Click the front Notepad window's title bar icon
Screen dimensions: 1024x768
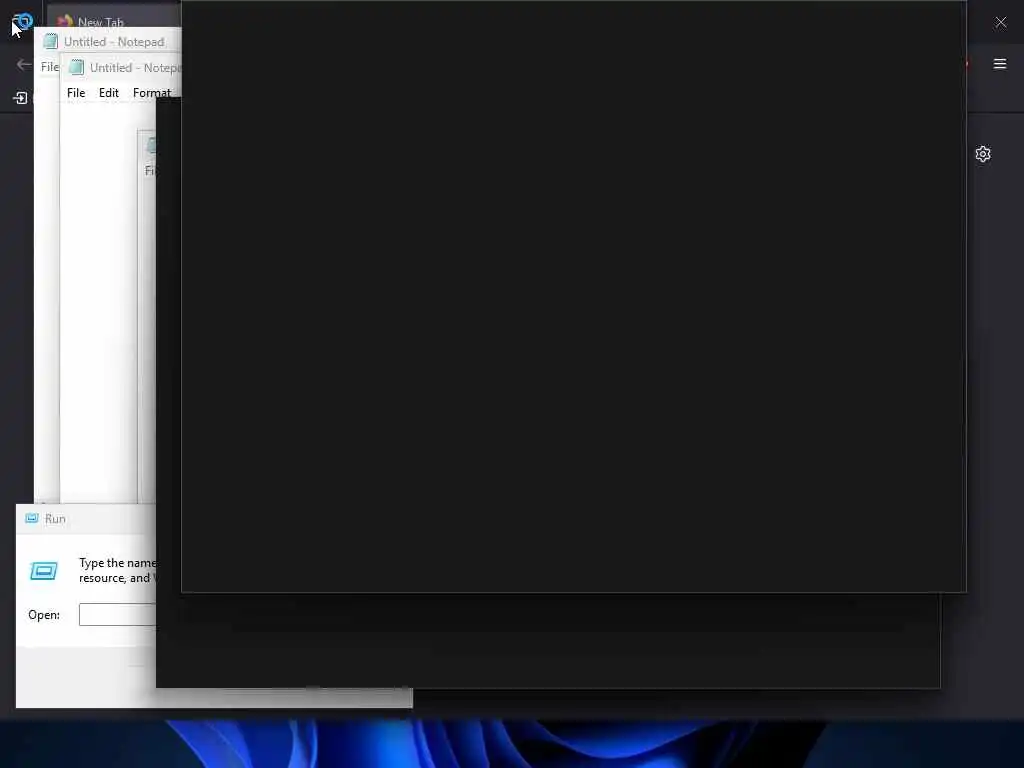(x=76, y=67)
